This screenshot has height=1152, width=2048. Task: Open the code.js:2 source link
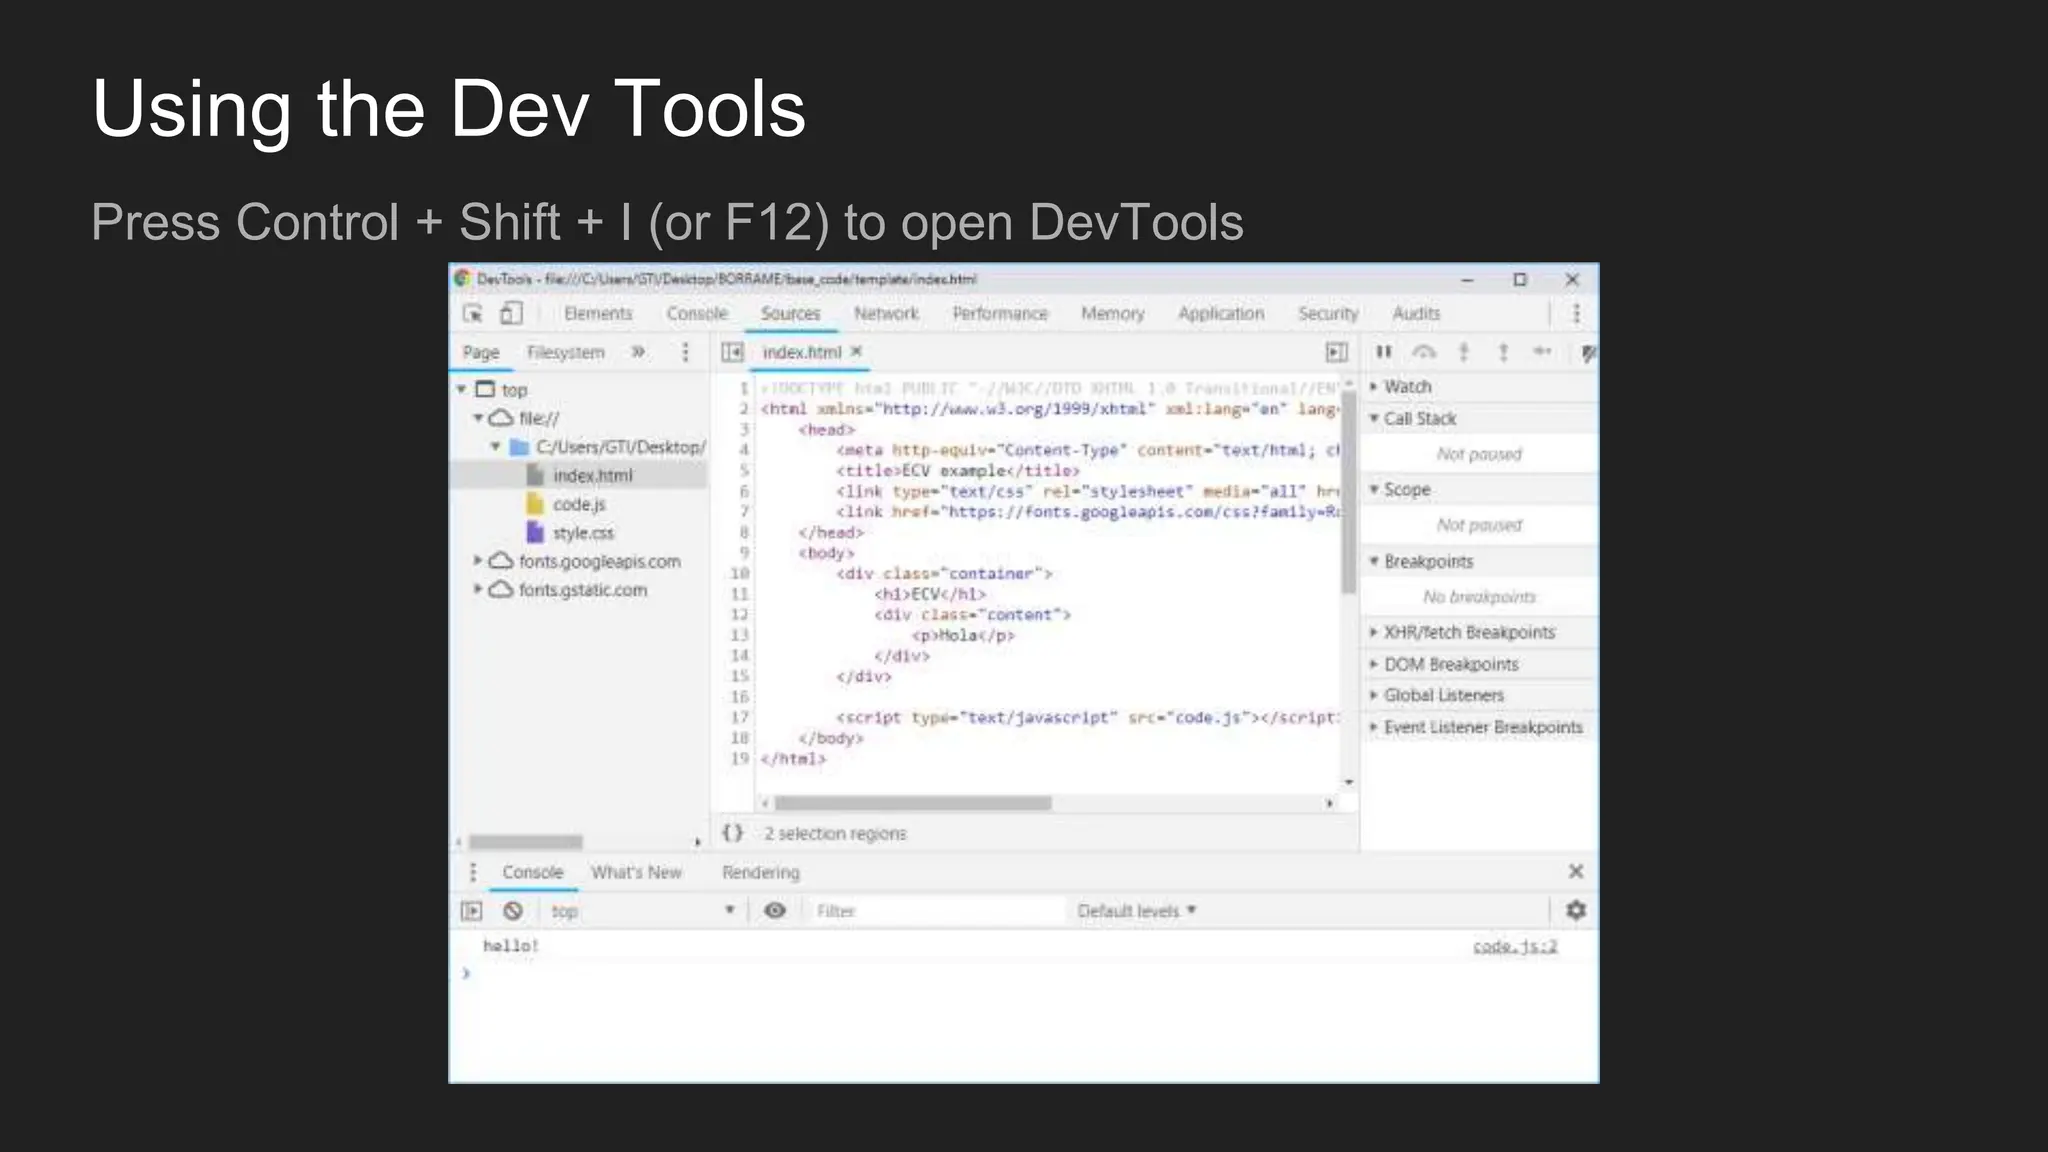pos(1514,946)
